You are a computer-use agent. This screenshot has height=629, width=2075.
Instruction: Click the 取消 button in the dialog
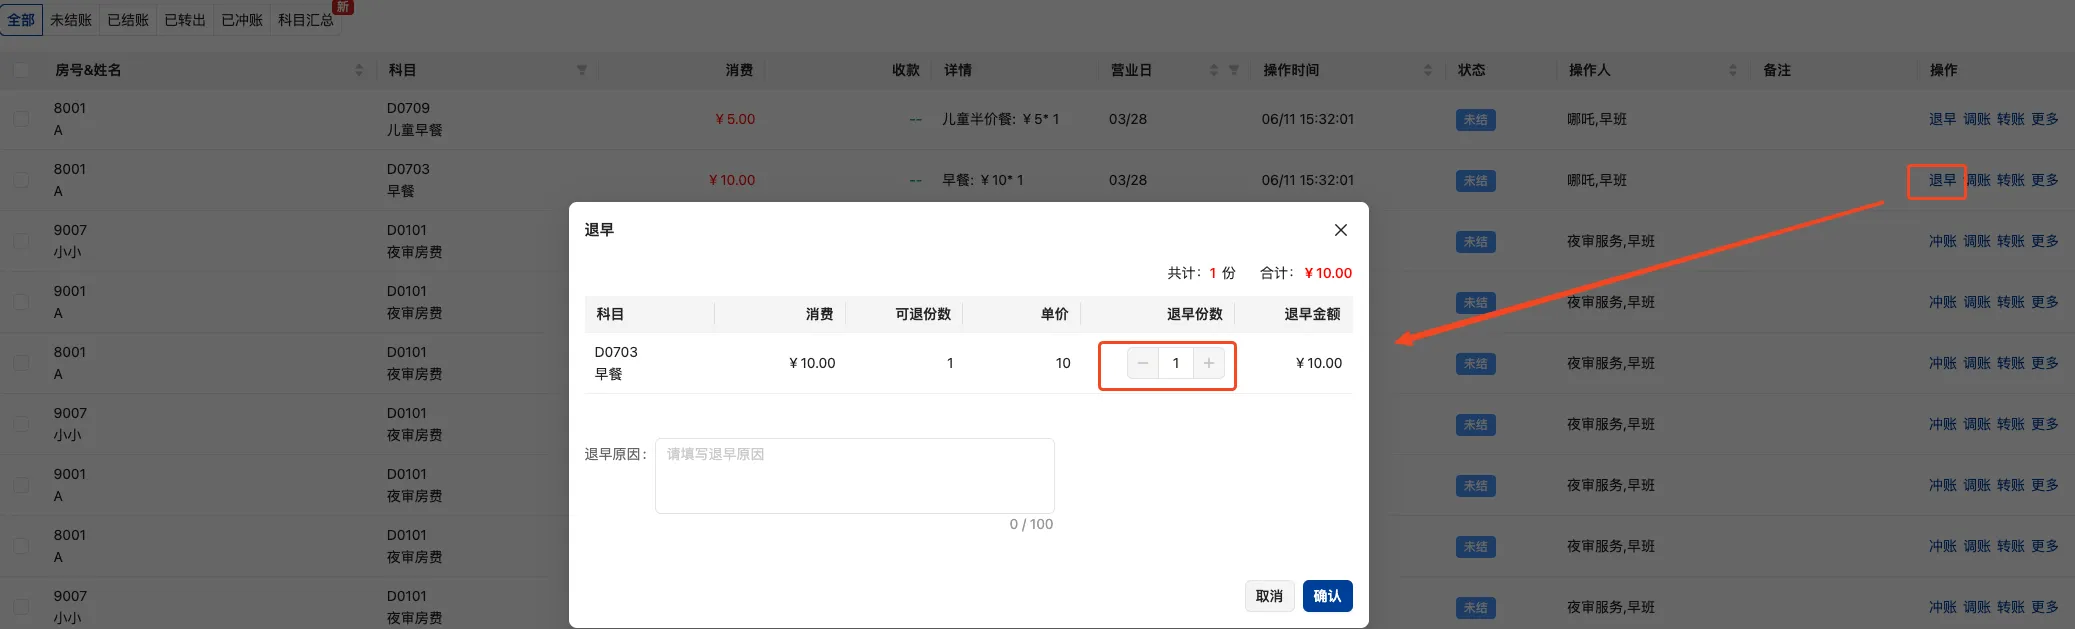[x=1269, y=596]
